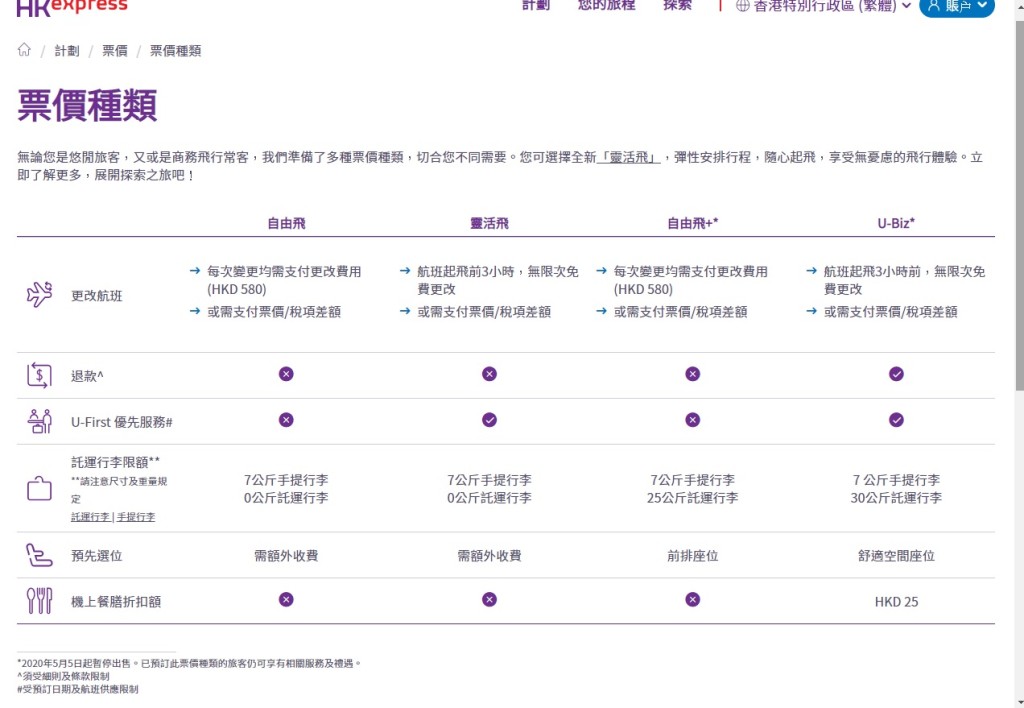1024x708 pixels.
Task: Go to 票價 in the breadcrumb
Action: click(x=115, y=51)
